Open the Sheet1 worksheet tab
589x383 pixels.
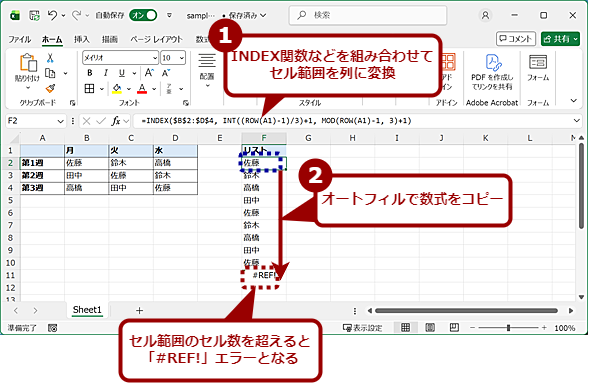click(87, 310)
